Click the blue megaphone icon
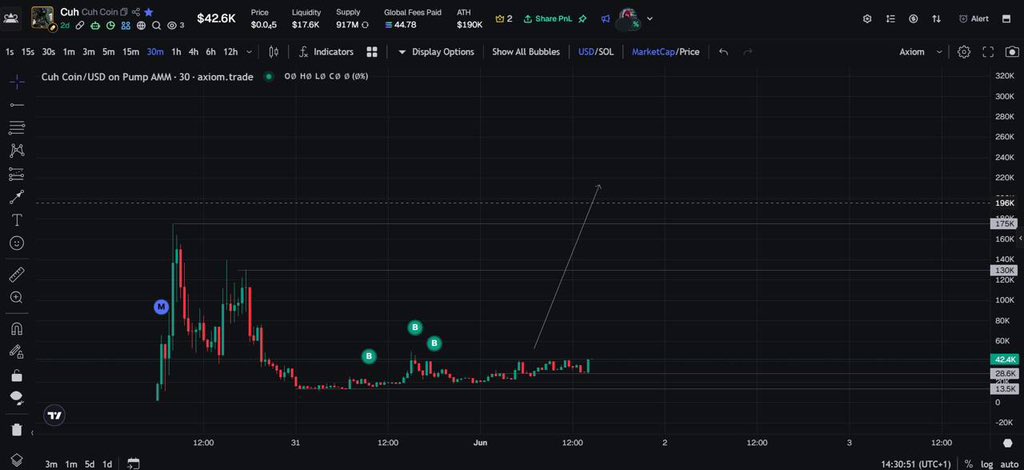The image size is (1024, 470). point(605,20)
